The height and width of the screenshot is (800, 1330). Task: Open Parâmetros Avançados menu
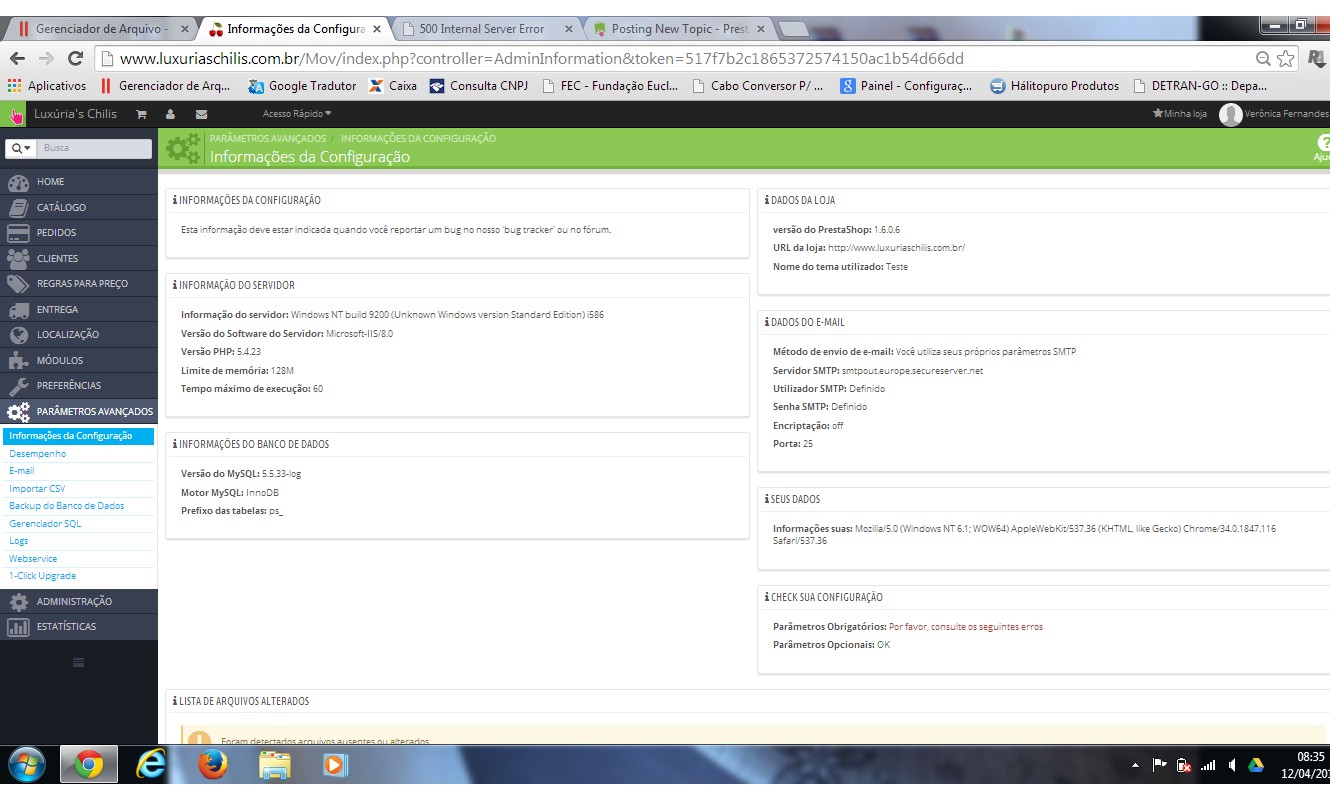(79, 411)
